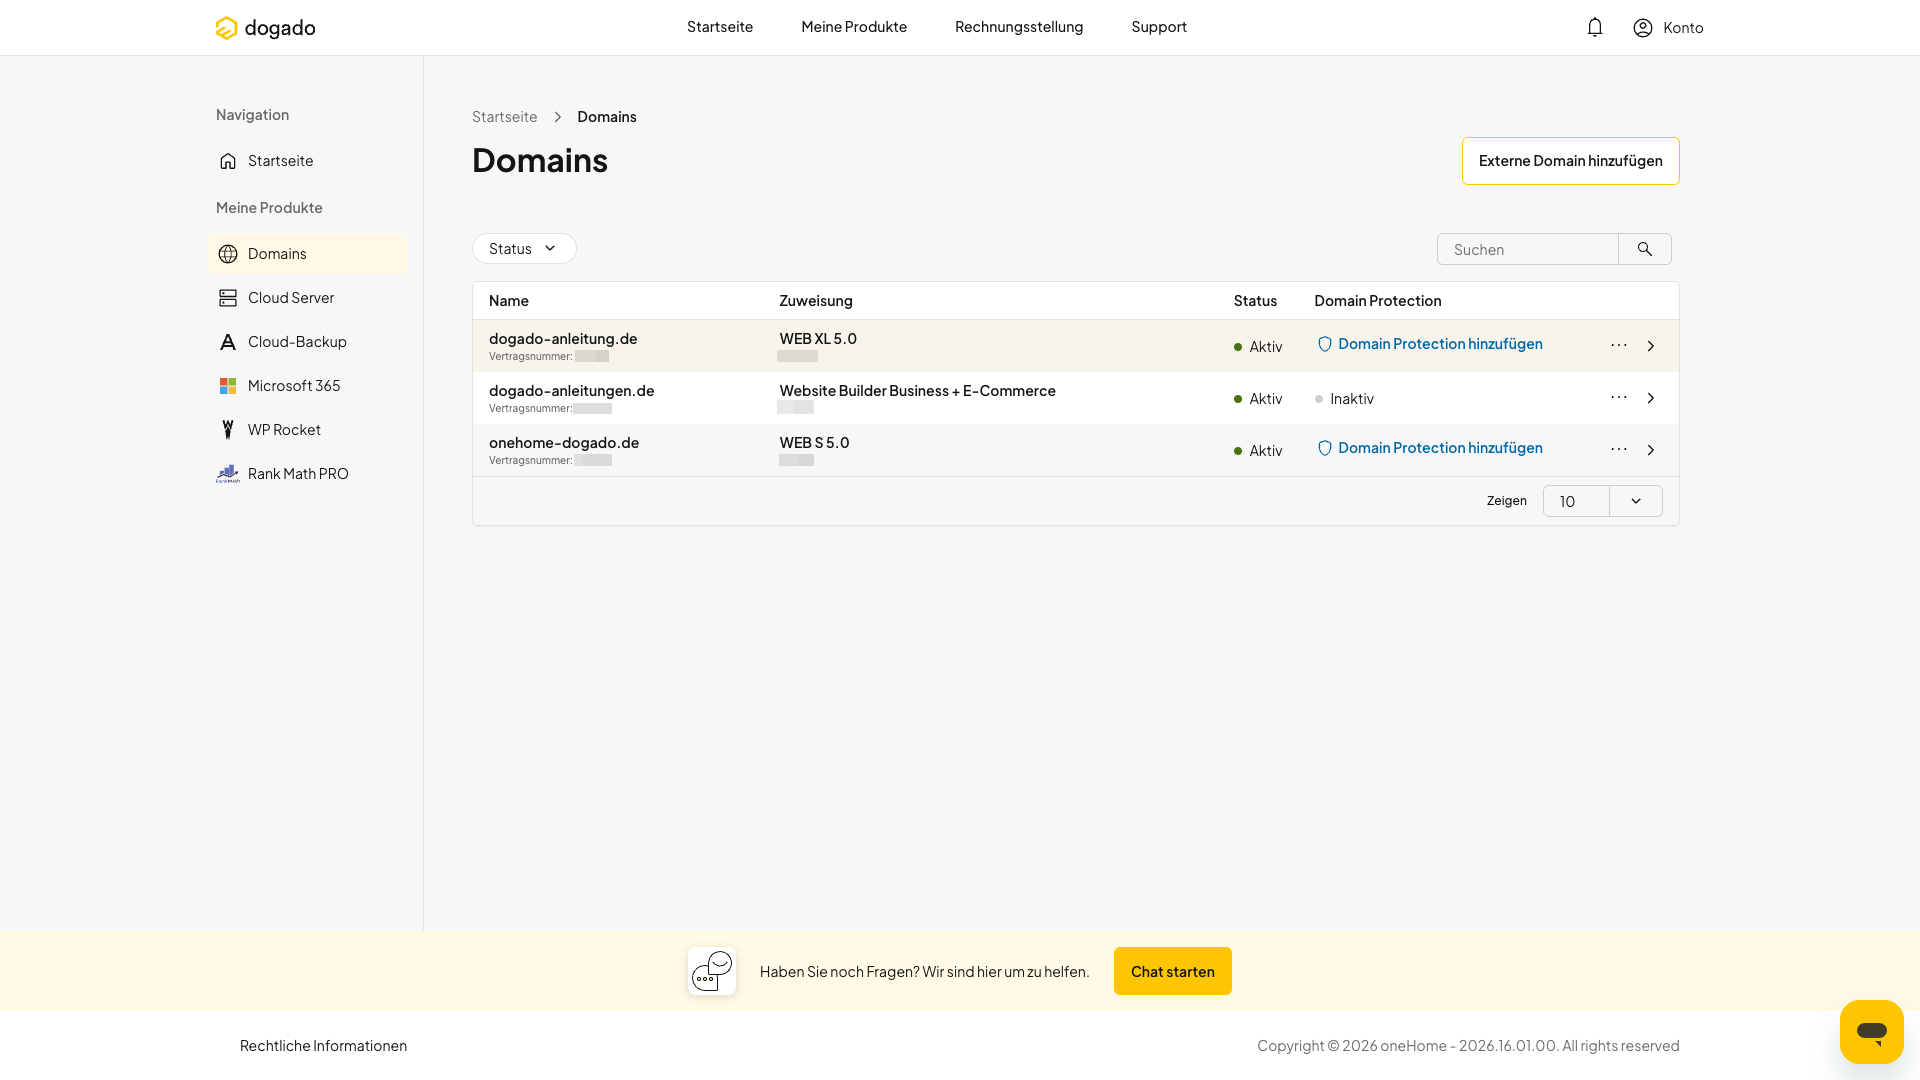Click the onehome-dogado.de domain name
This screenshot has height=1080, width=1920.
point(564,443)
